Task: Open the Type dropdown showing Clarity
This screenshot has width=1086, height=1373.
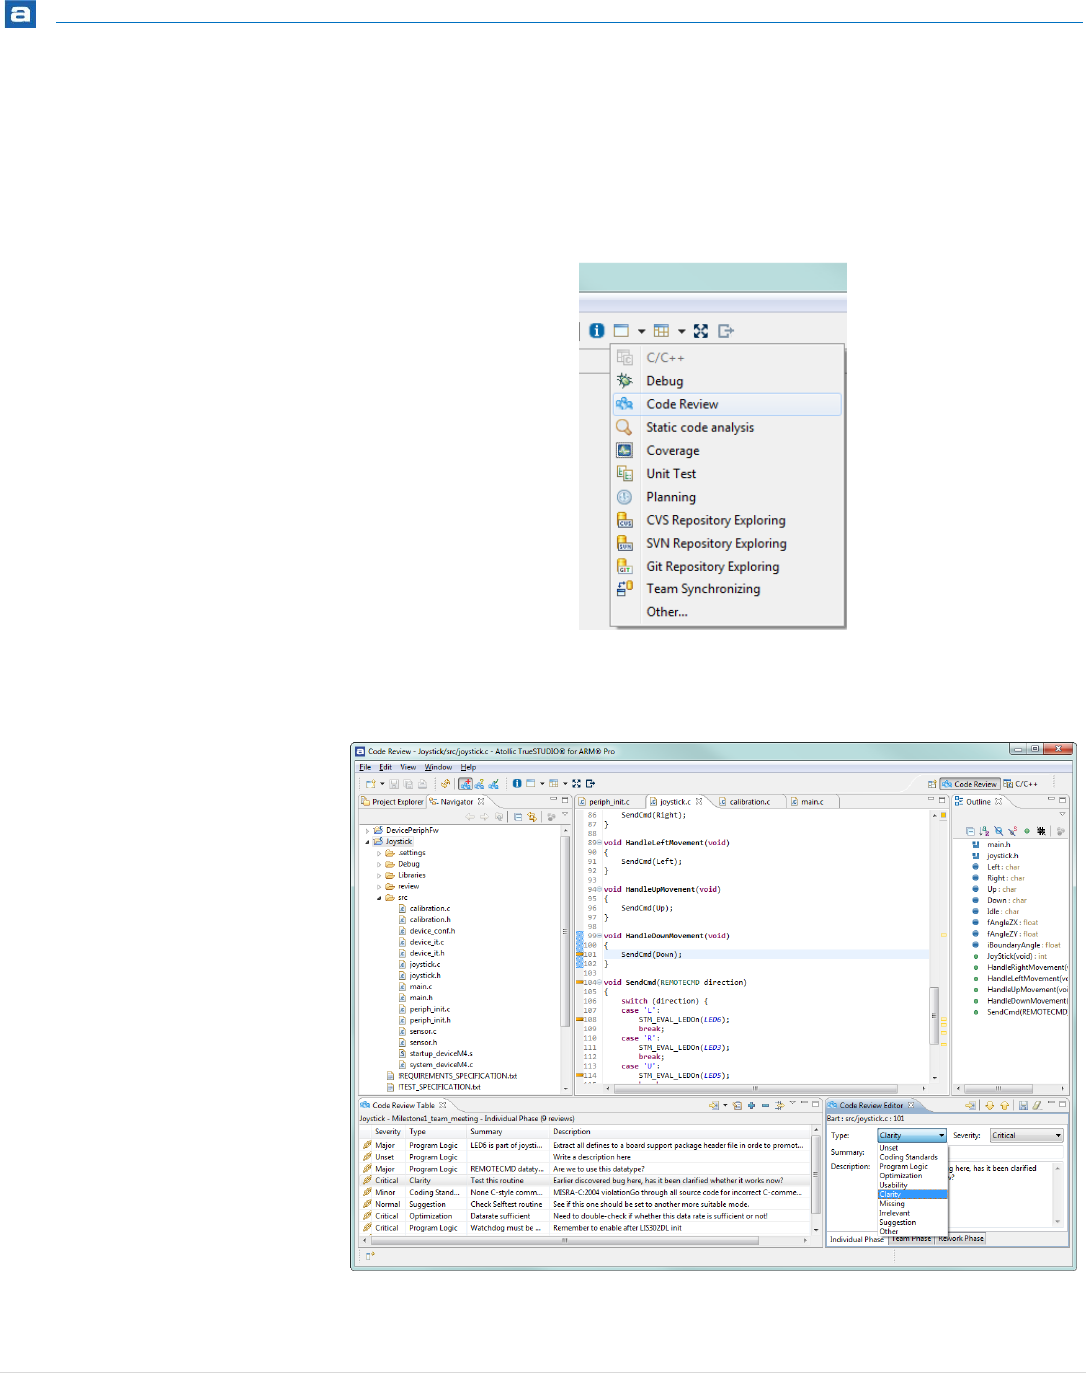Action: pyautogui.click(x=911, y=1135)
